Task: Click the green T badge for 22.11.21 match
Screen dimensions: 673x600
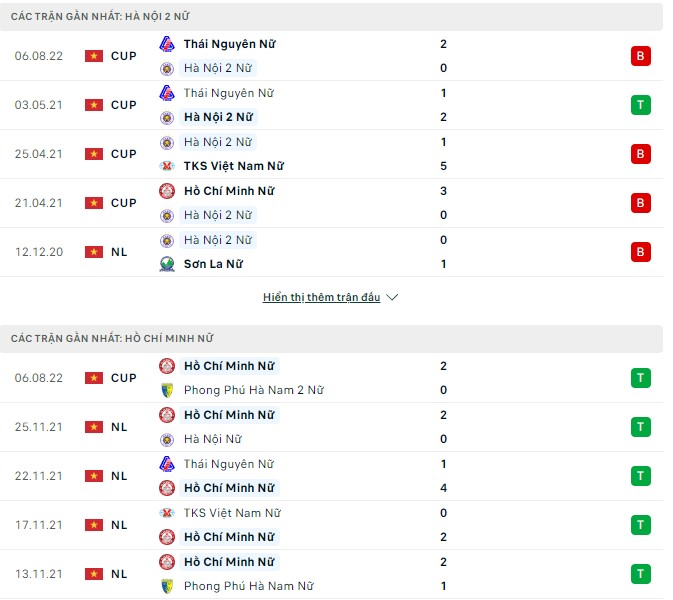Action: tap(640, 476)
